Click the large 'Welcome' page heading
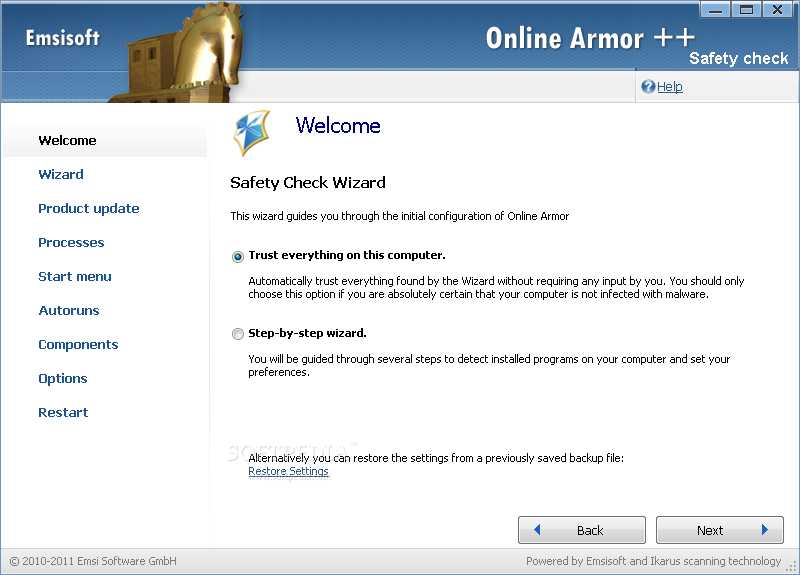This screenshot has width=800, height=575. tap(338, 126)
